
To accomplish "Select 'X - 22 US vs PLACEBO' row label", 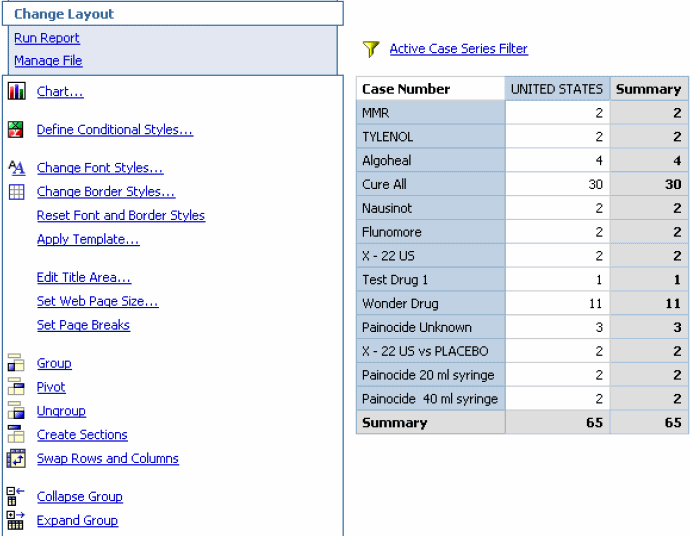I will (x=430, y=351).
